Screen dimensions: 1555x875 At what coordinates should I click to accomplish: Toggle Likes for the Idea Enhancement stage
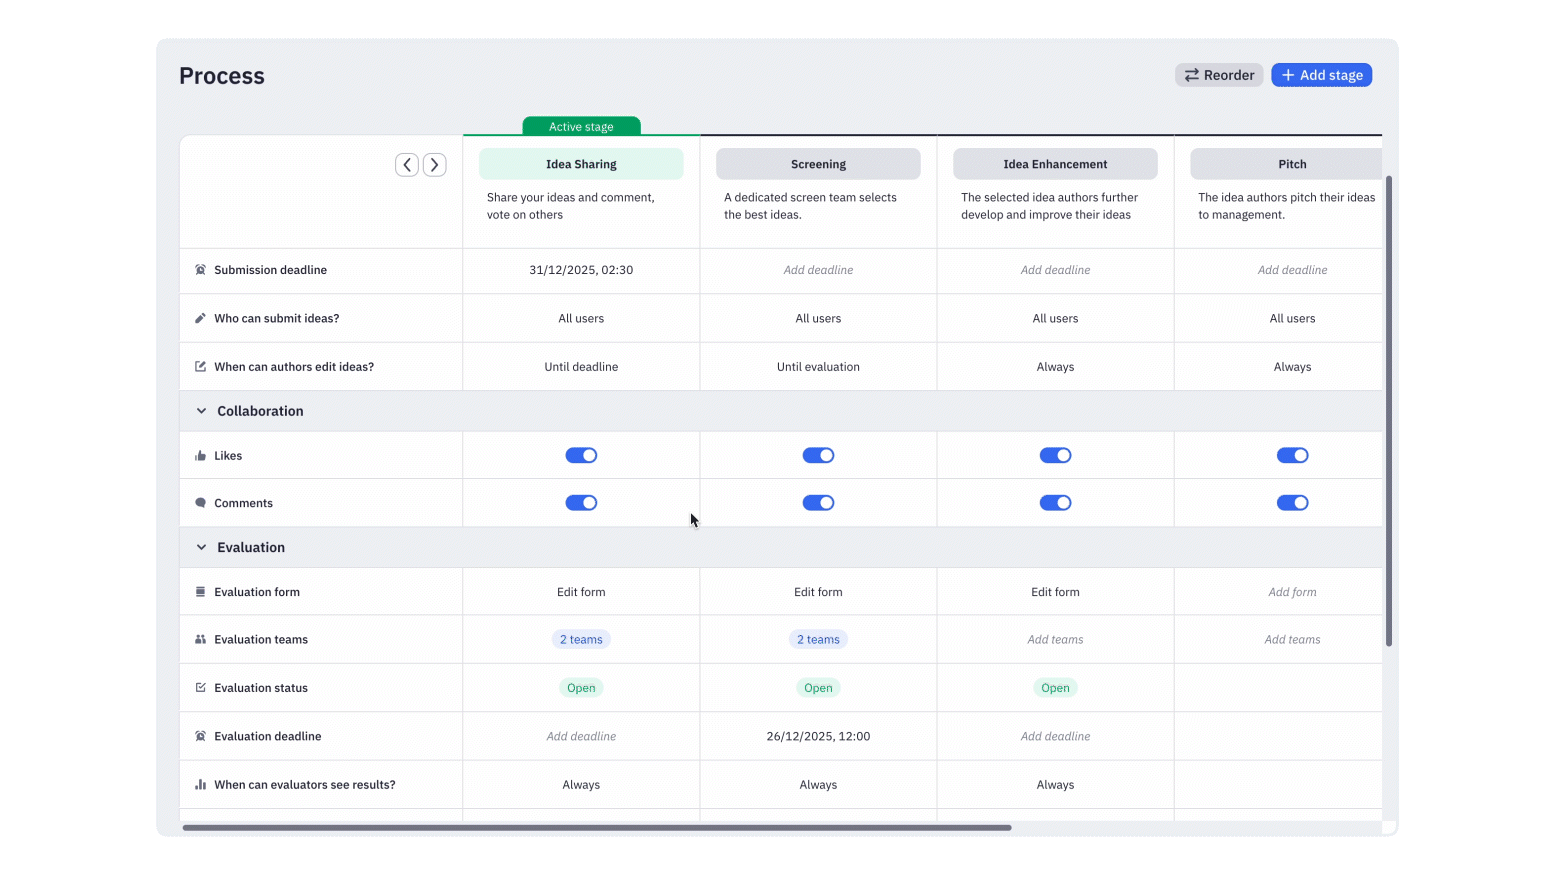(x=1055, y=456)
